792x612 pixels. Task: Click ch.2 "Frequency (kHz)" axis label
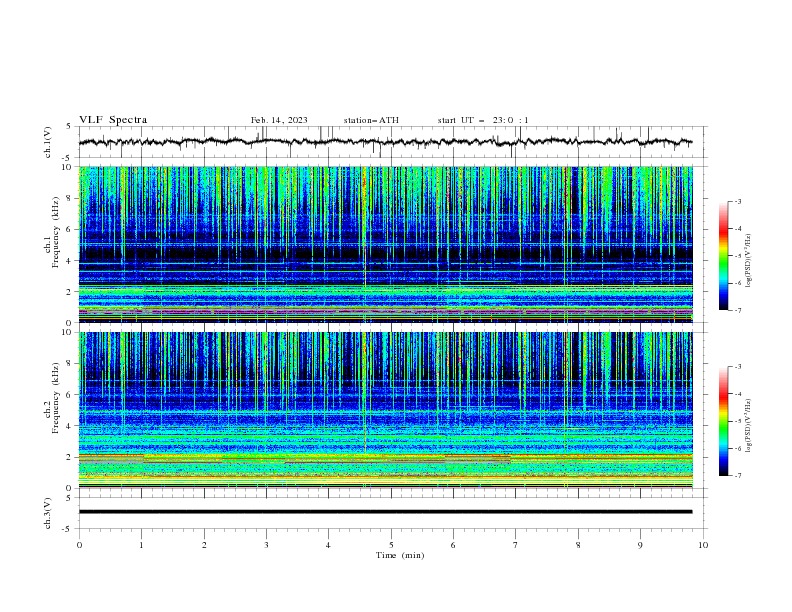tap(56, 399)
